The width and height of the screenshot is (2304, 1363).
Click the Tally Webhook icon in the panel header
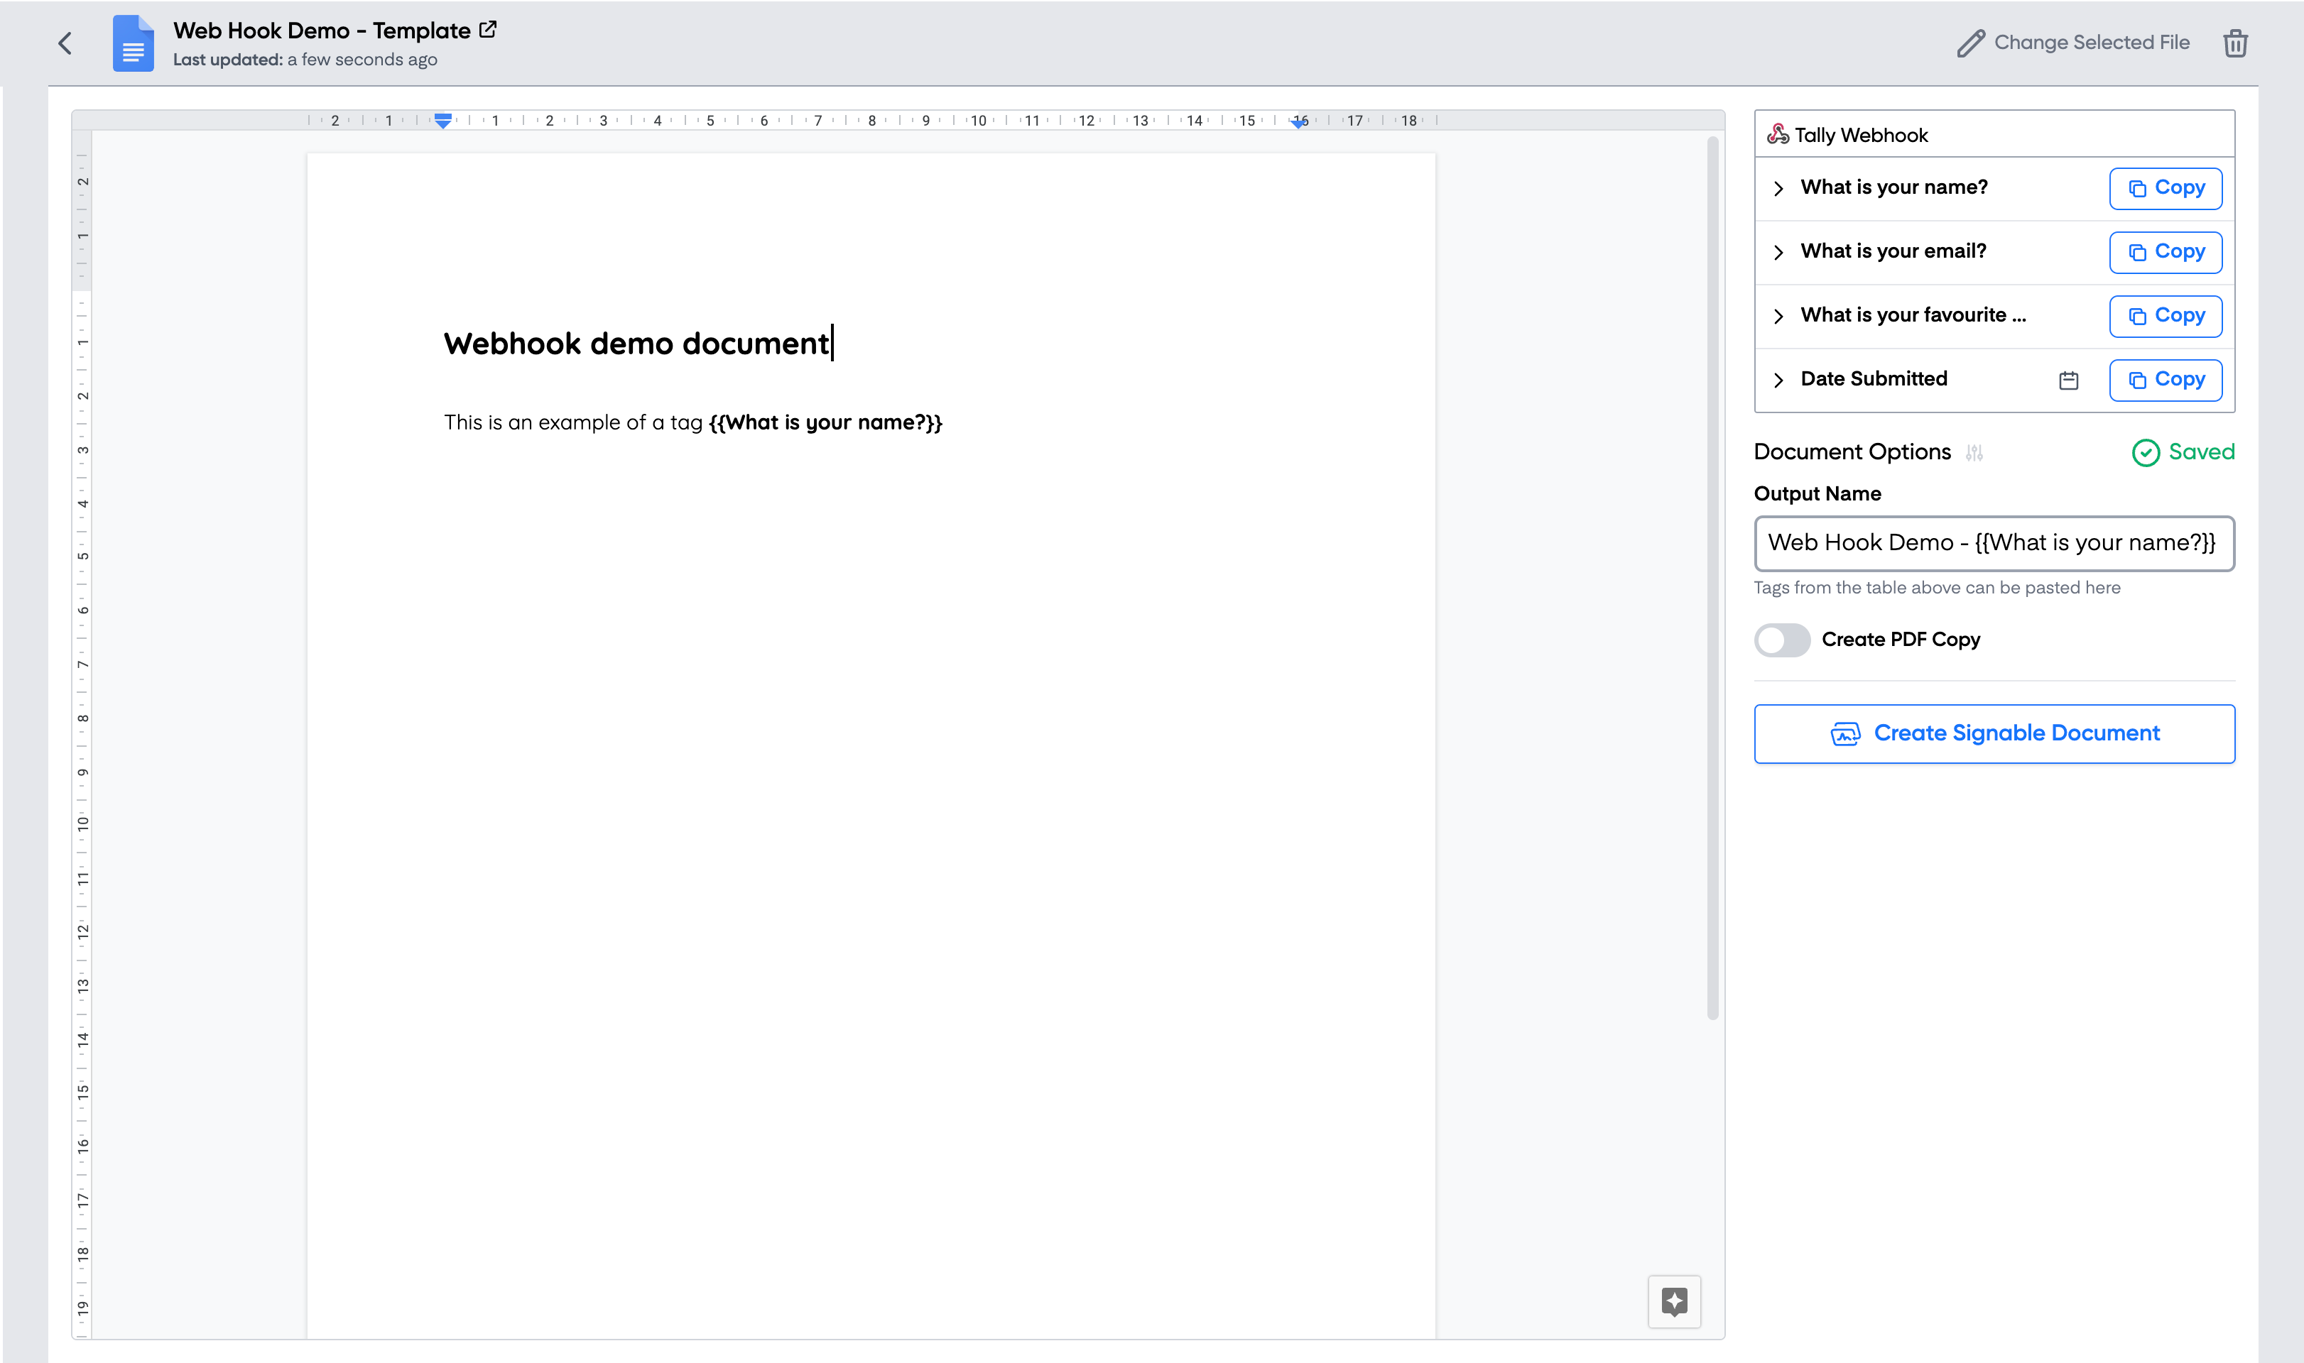point(1779,134)
